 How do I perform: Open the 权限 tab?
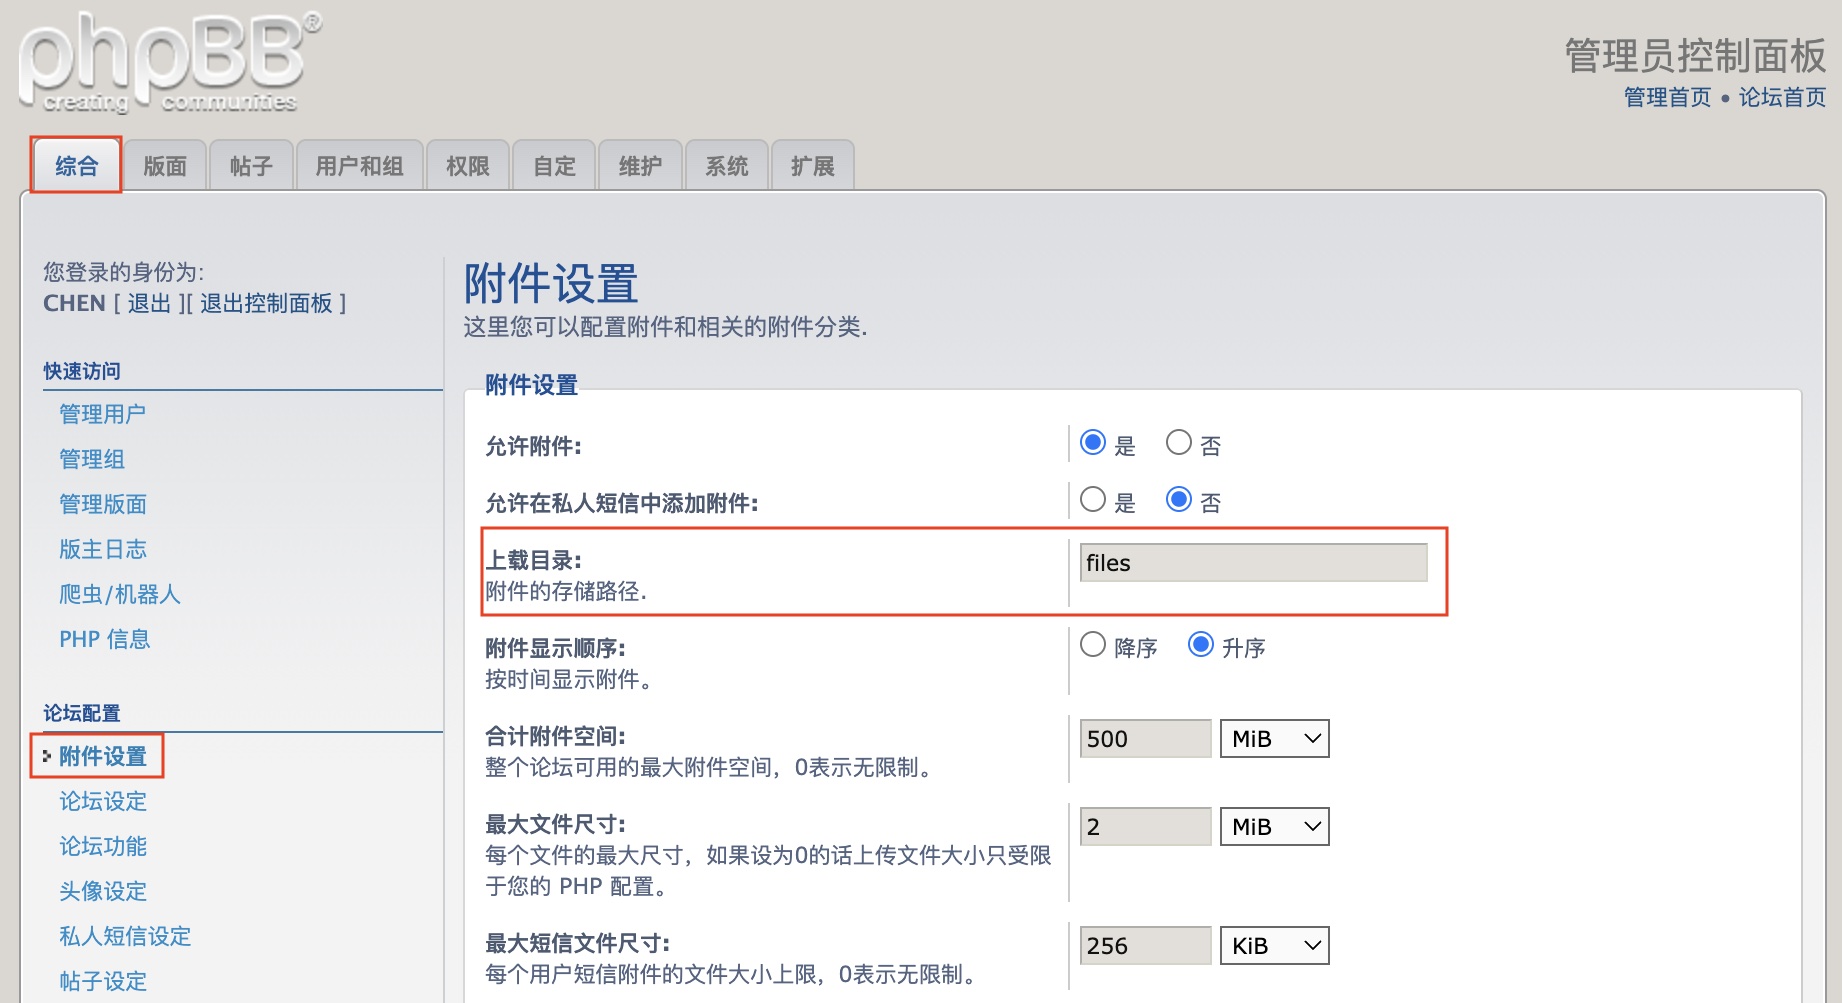(x=467, y=166)
